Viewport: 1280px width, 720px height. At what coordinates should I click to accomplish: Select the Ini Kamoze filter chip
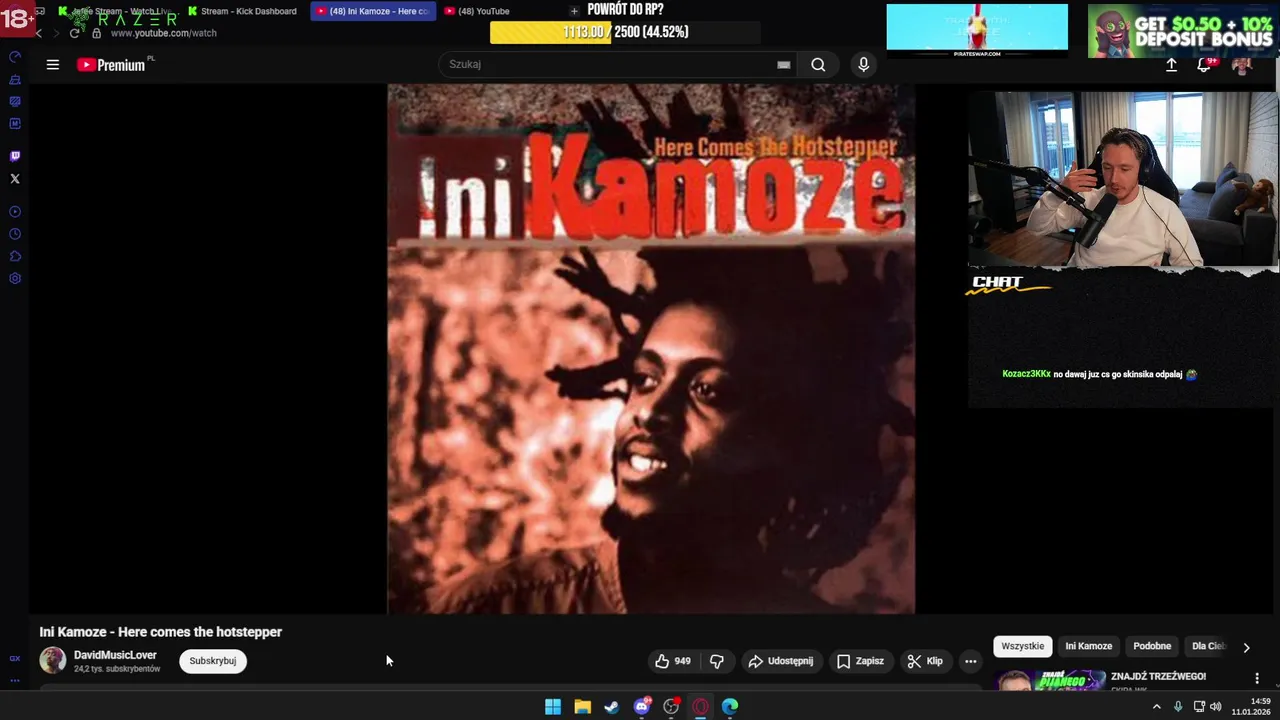point(1088,646)
